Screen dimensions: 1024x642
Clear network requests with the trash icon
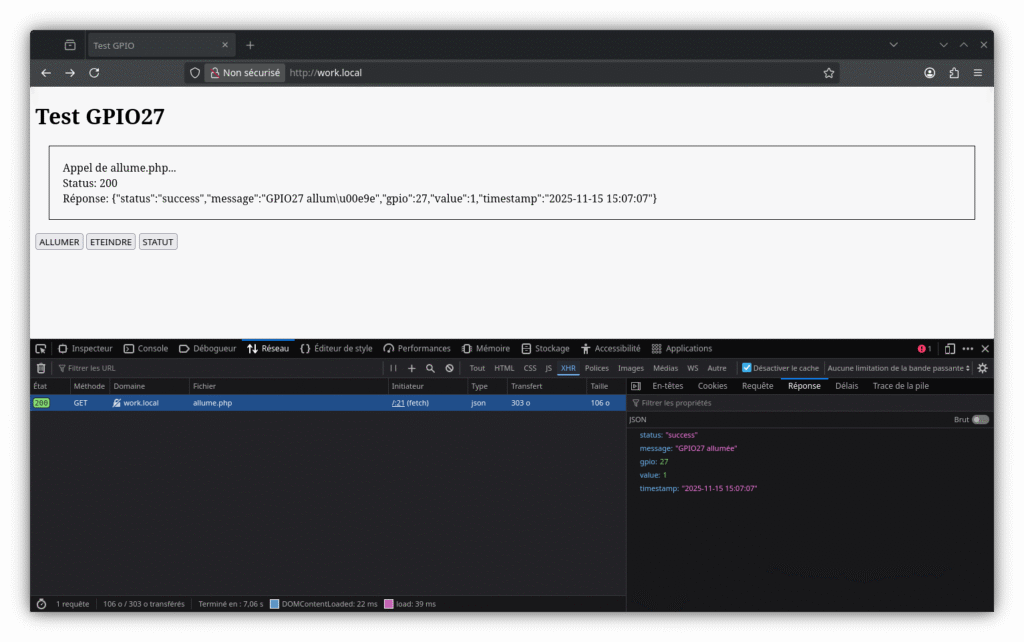pos(41,368)
